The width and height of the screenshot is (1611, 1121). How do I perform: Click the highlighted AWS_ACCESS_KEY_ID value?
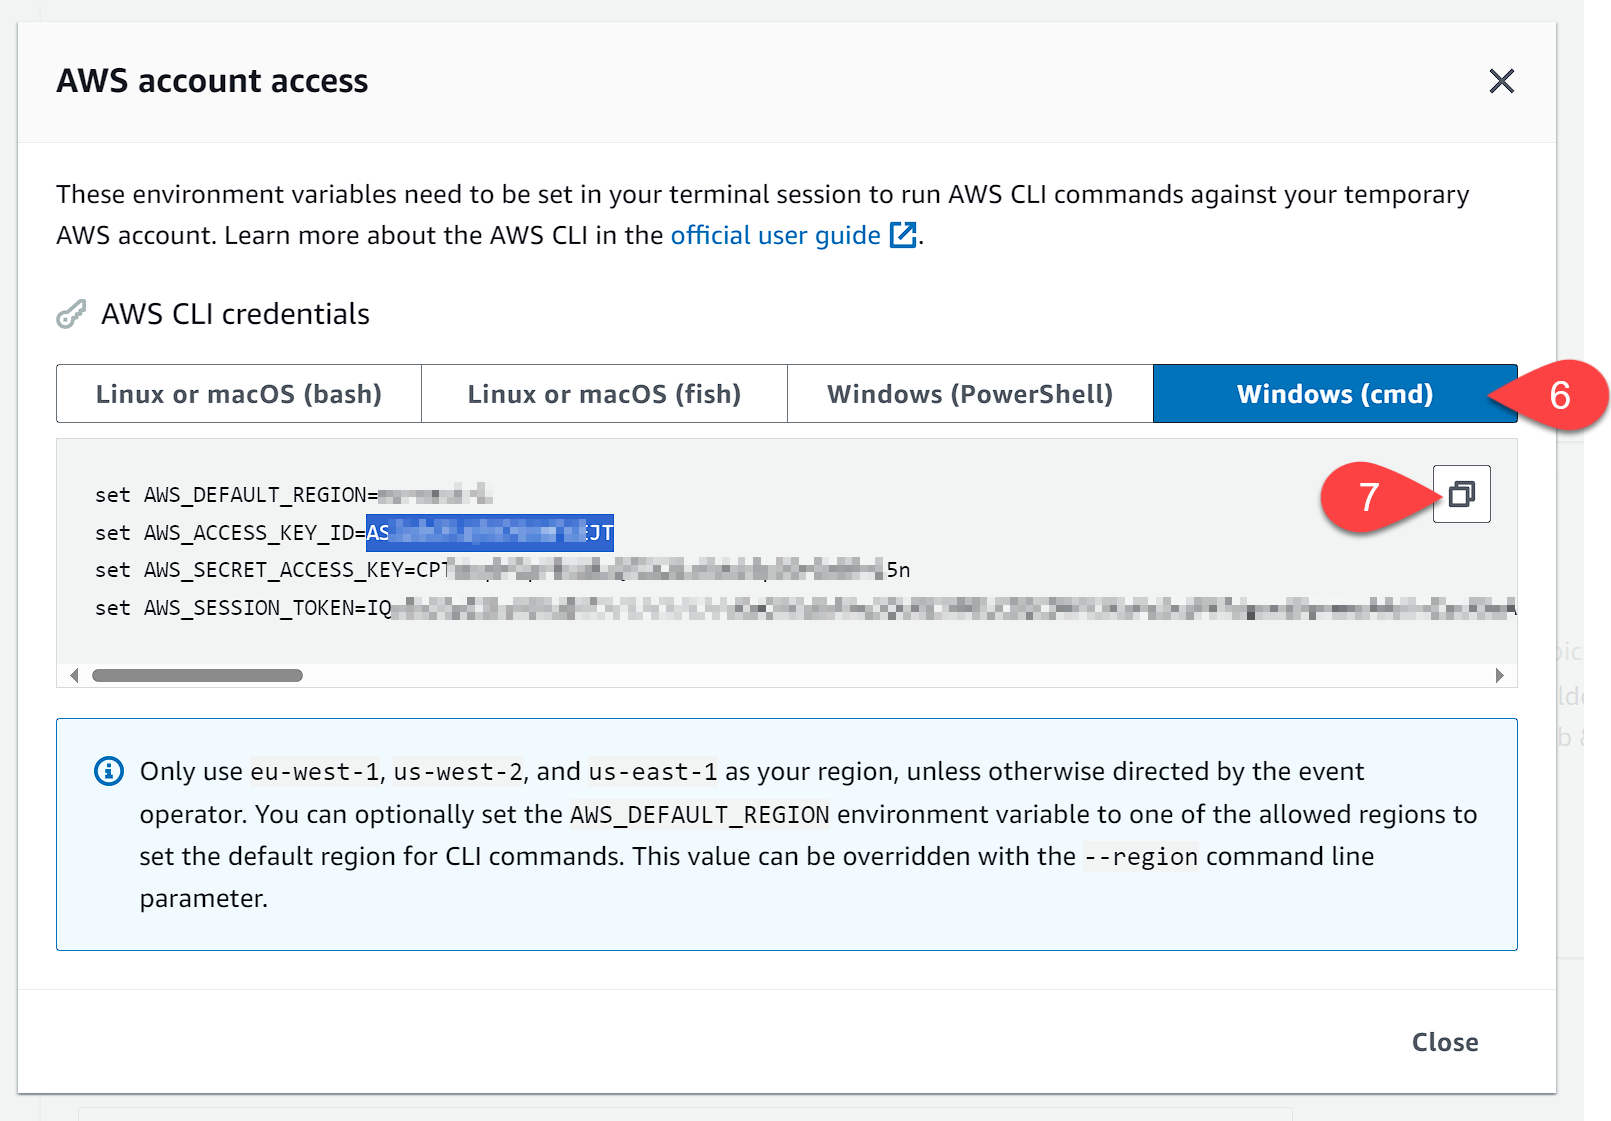coord(490,533)
